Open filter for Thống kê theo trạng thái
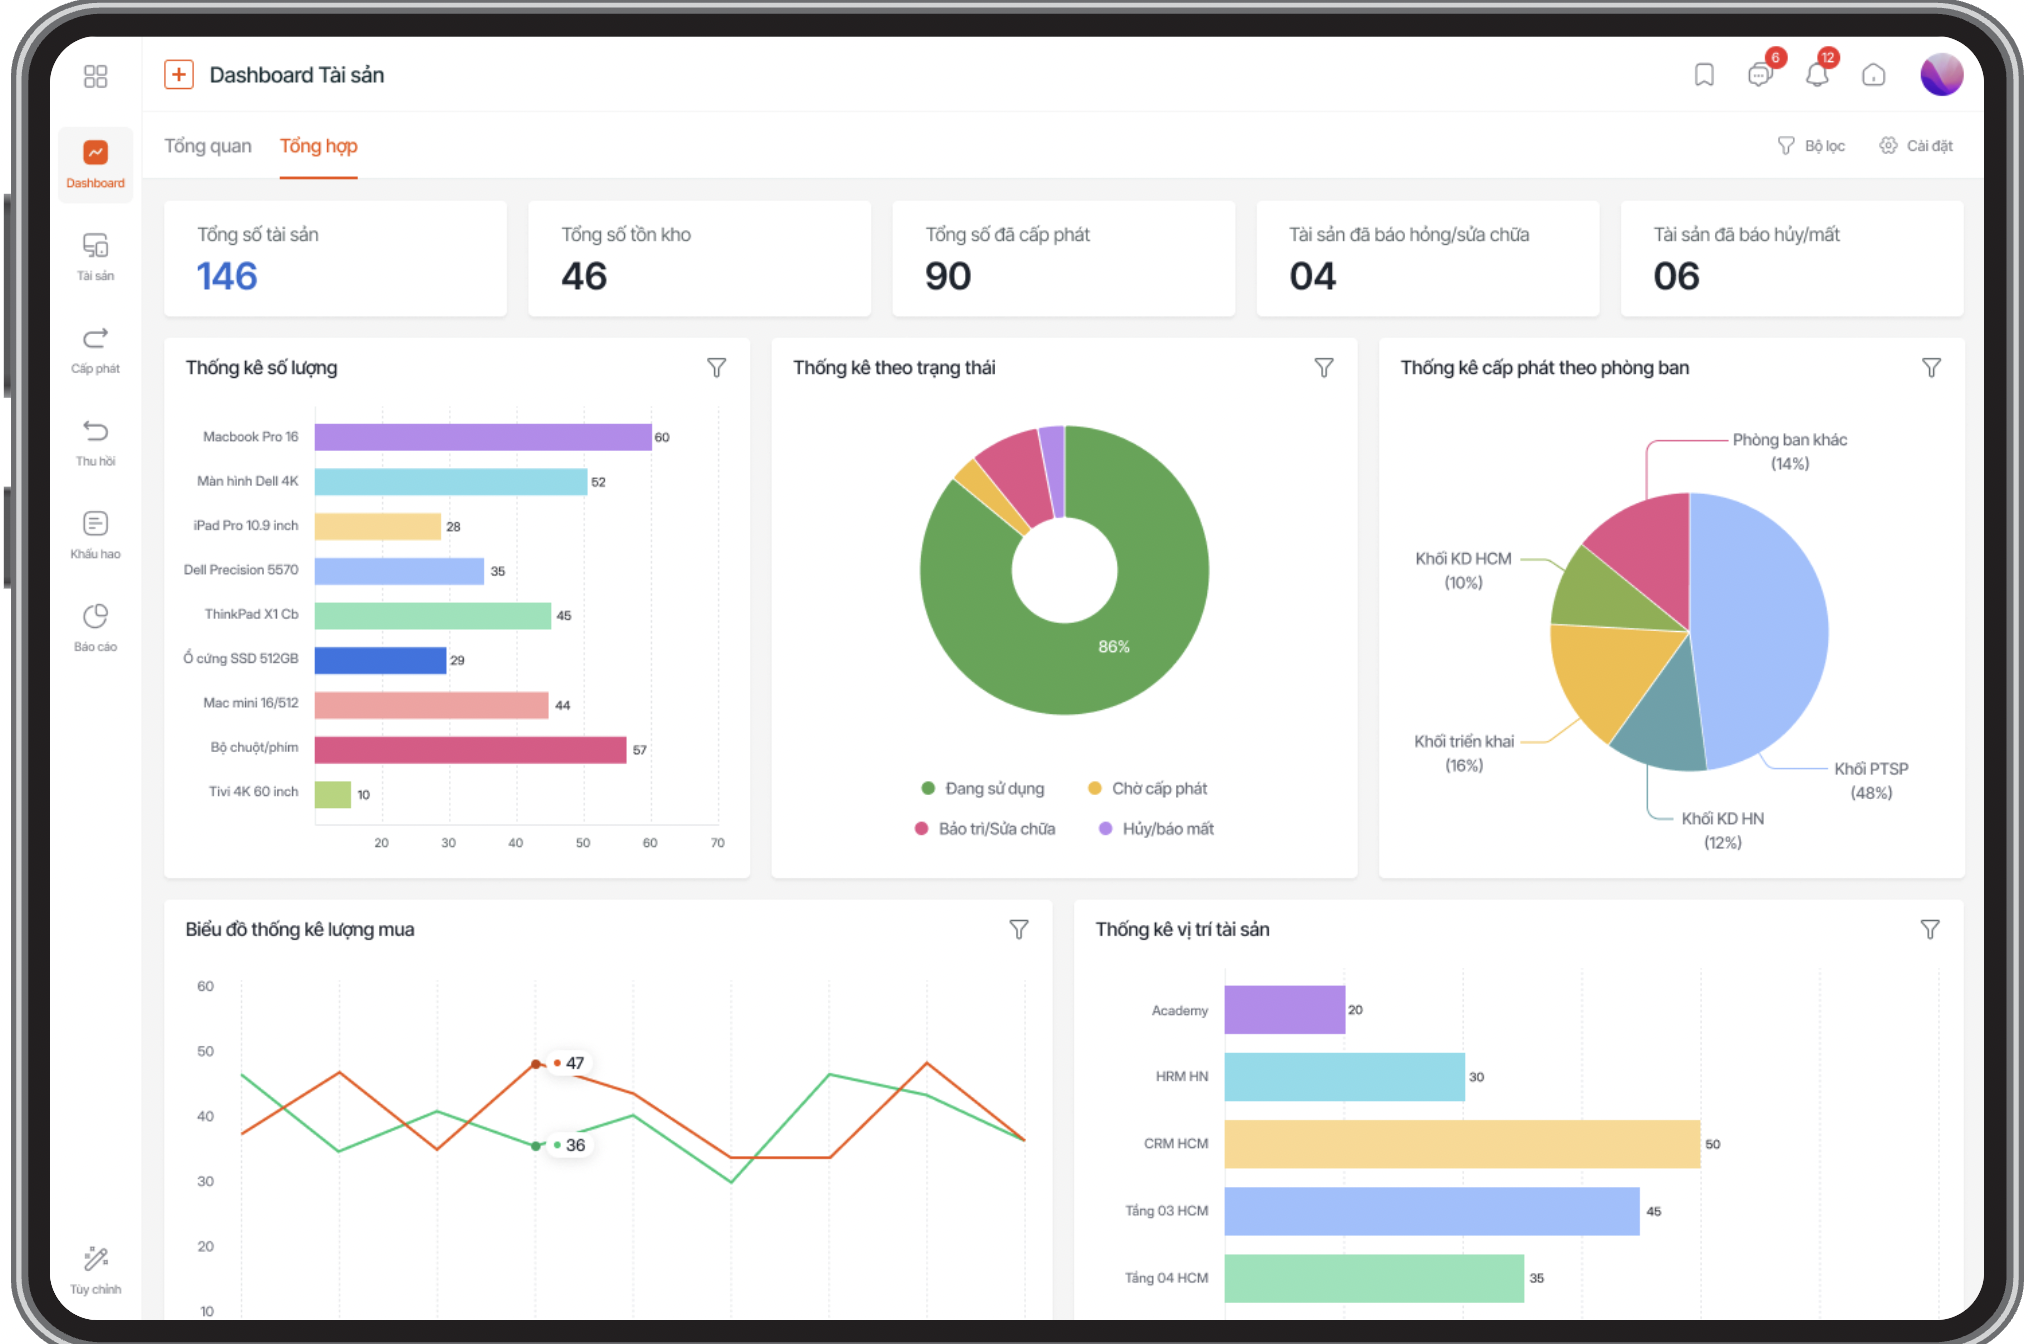Screen dimensions: 2030x1344 (1323, 368)
